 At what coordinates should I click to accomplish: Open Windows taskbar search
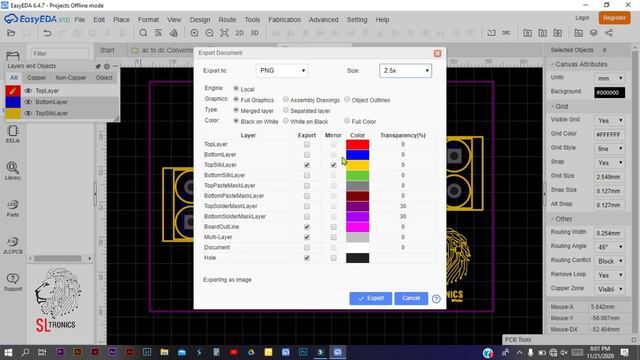(x=25, y=352)
